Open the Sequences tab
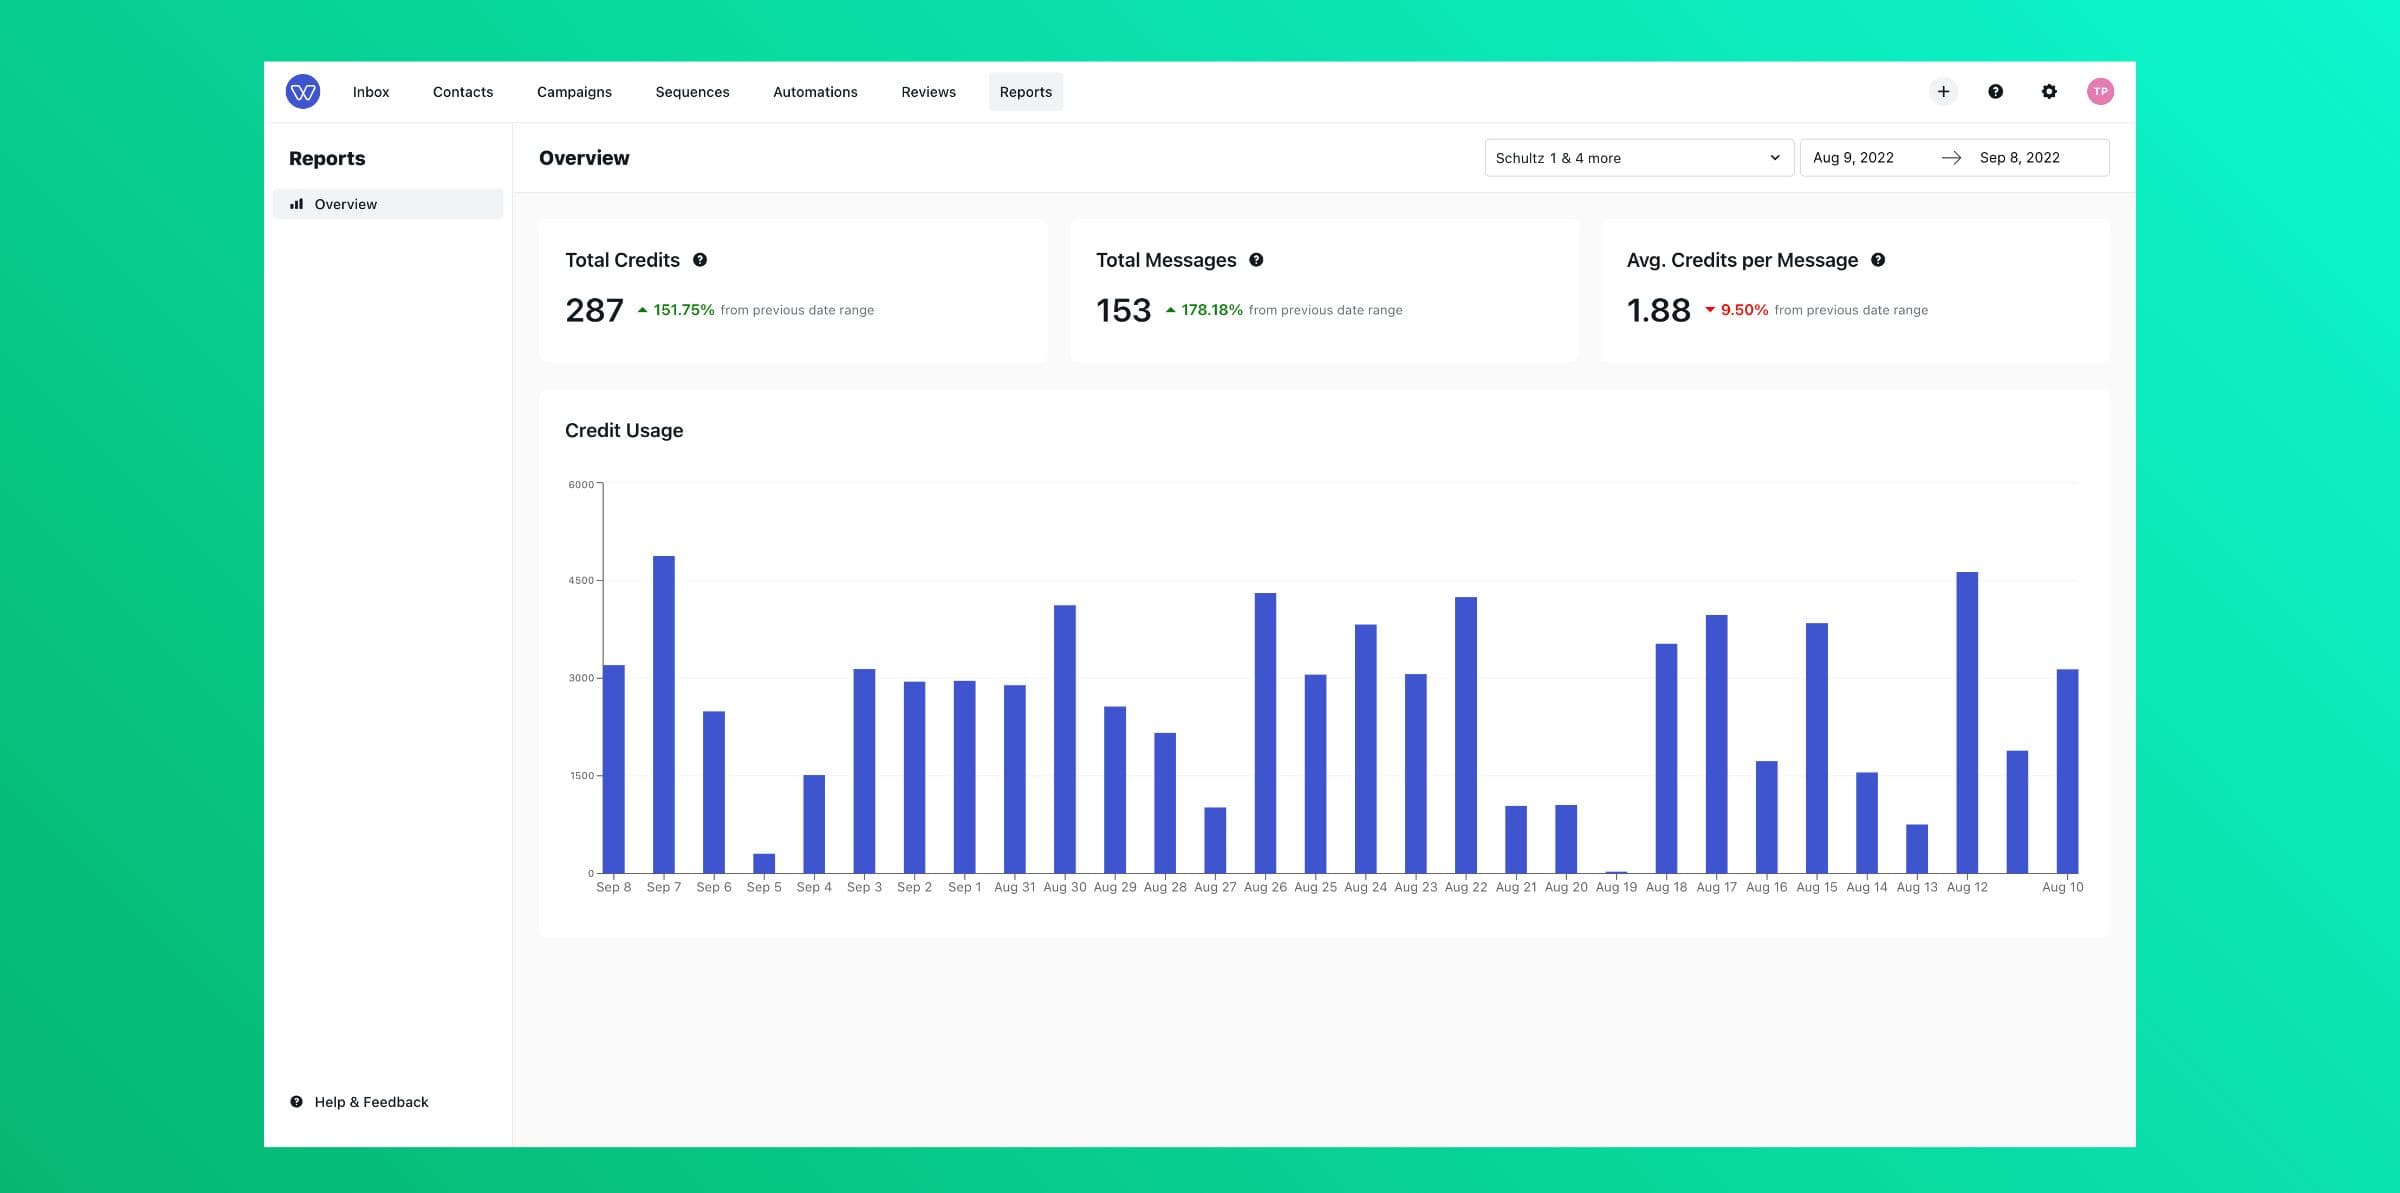2400x1193 pixels. tap(692, 92)
